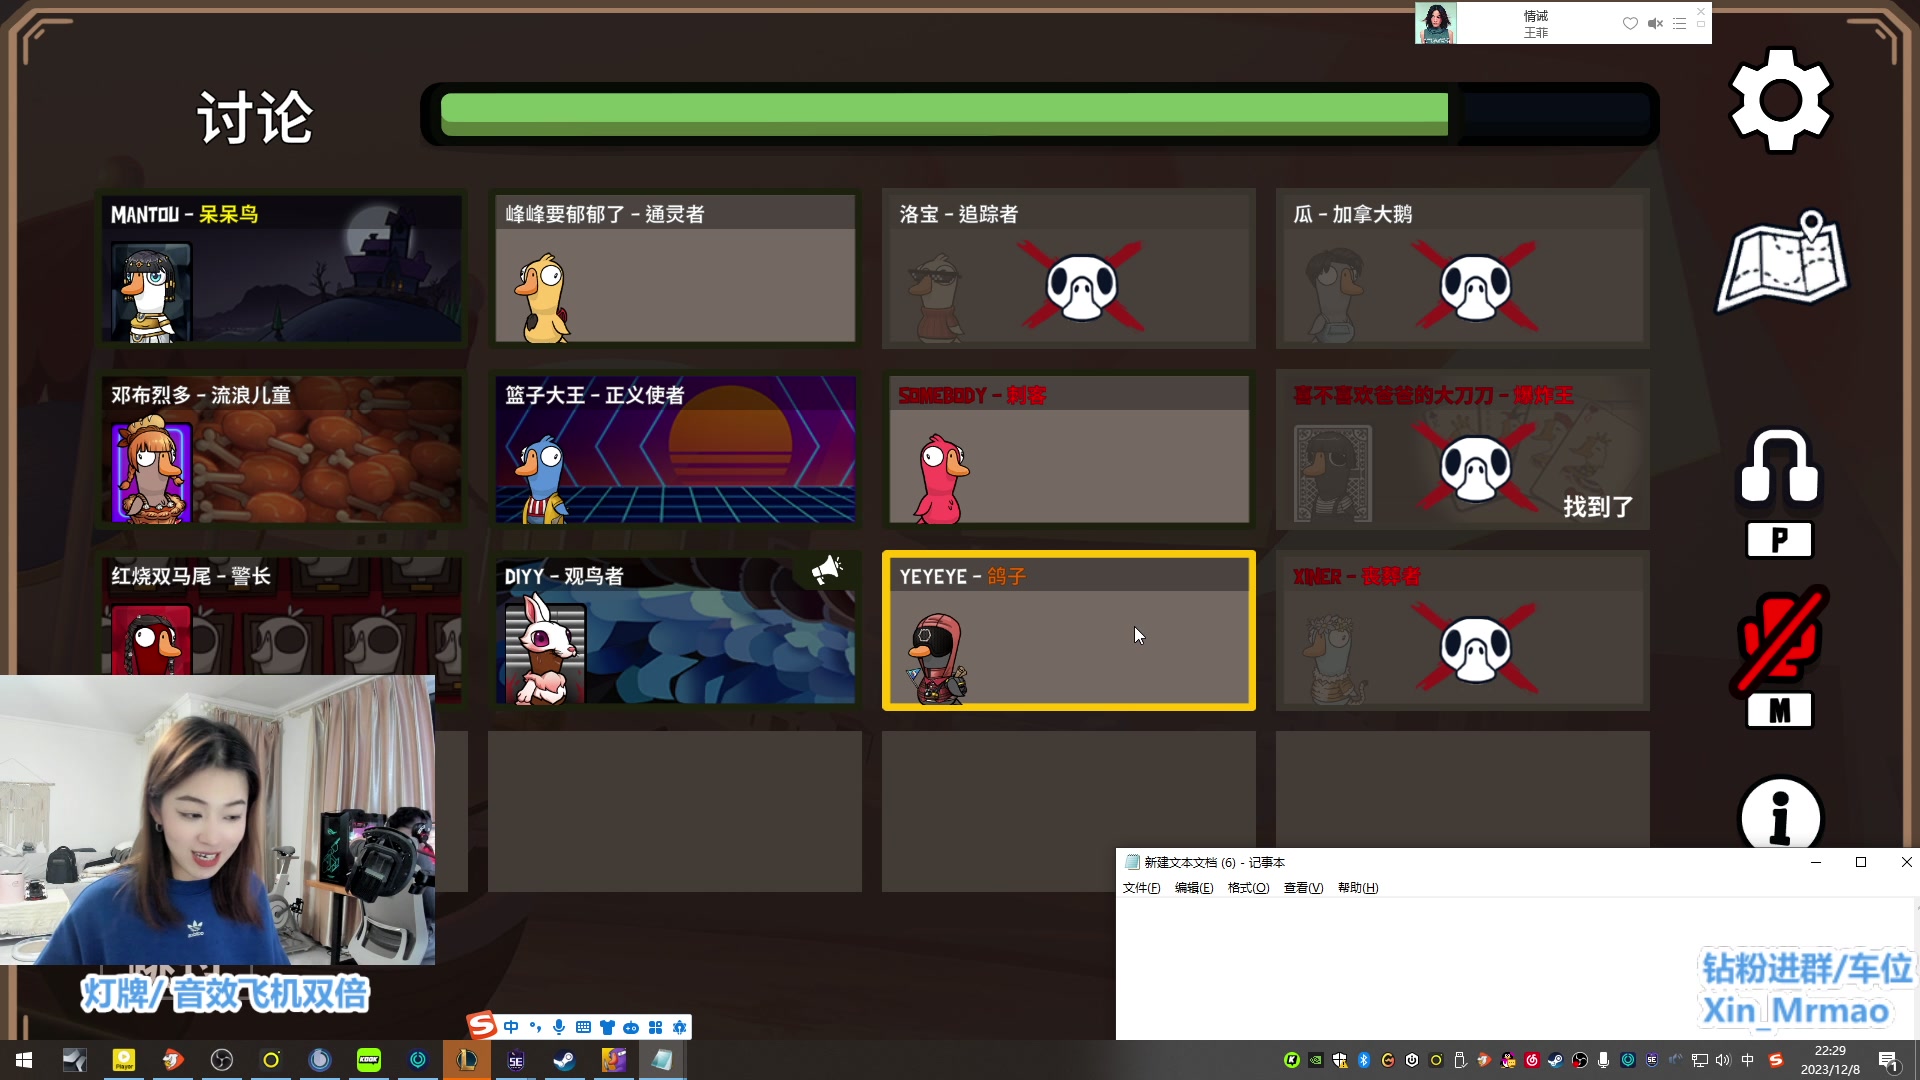The image size is (1920, 1080).
Task: Switch to League of Legends in taskbar
Action: click(467, 1060)
